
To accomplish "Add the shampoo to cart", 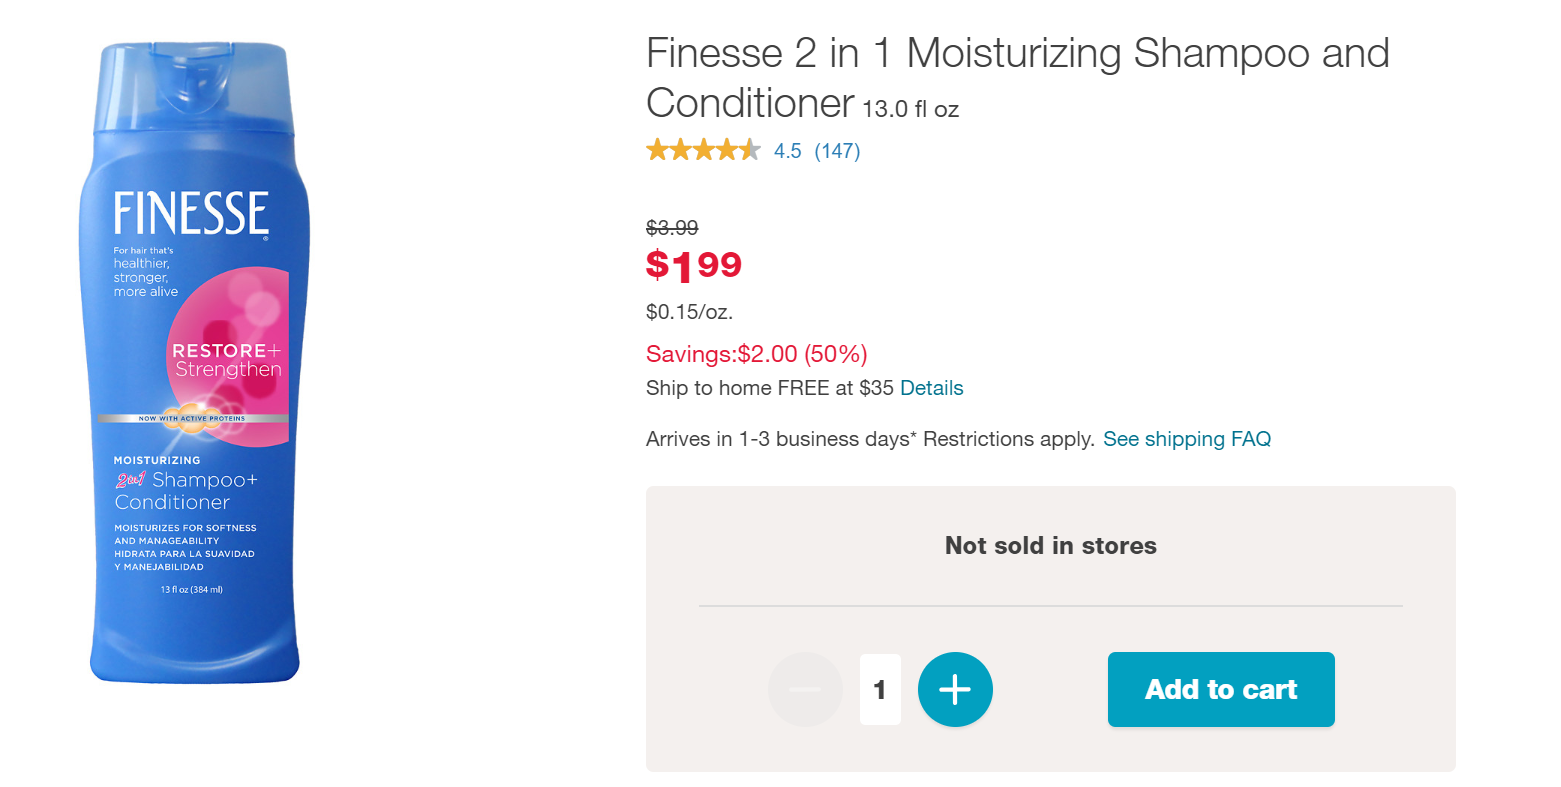I will 1220,689.
